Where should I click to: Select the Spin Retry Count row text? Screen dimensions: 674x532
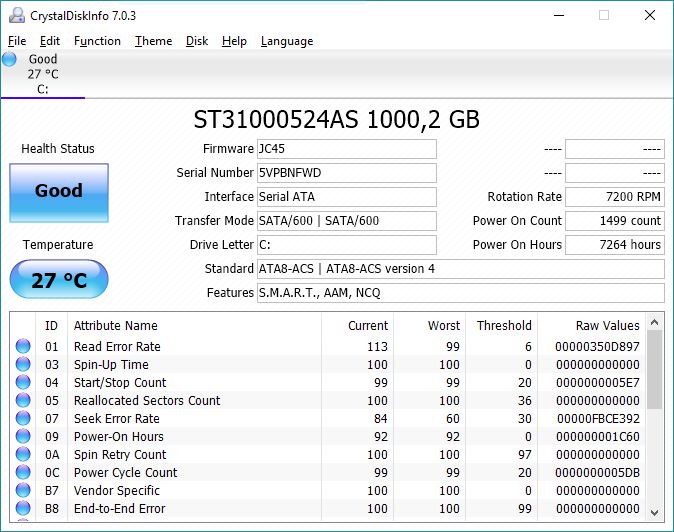[x=120, y=455]
